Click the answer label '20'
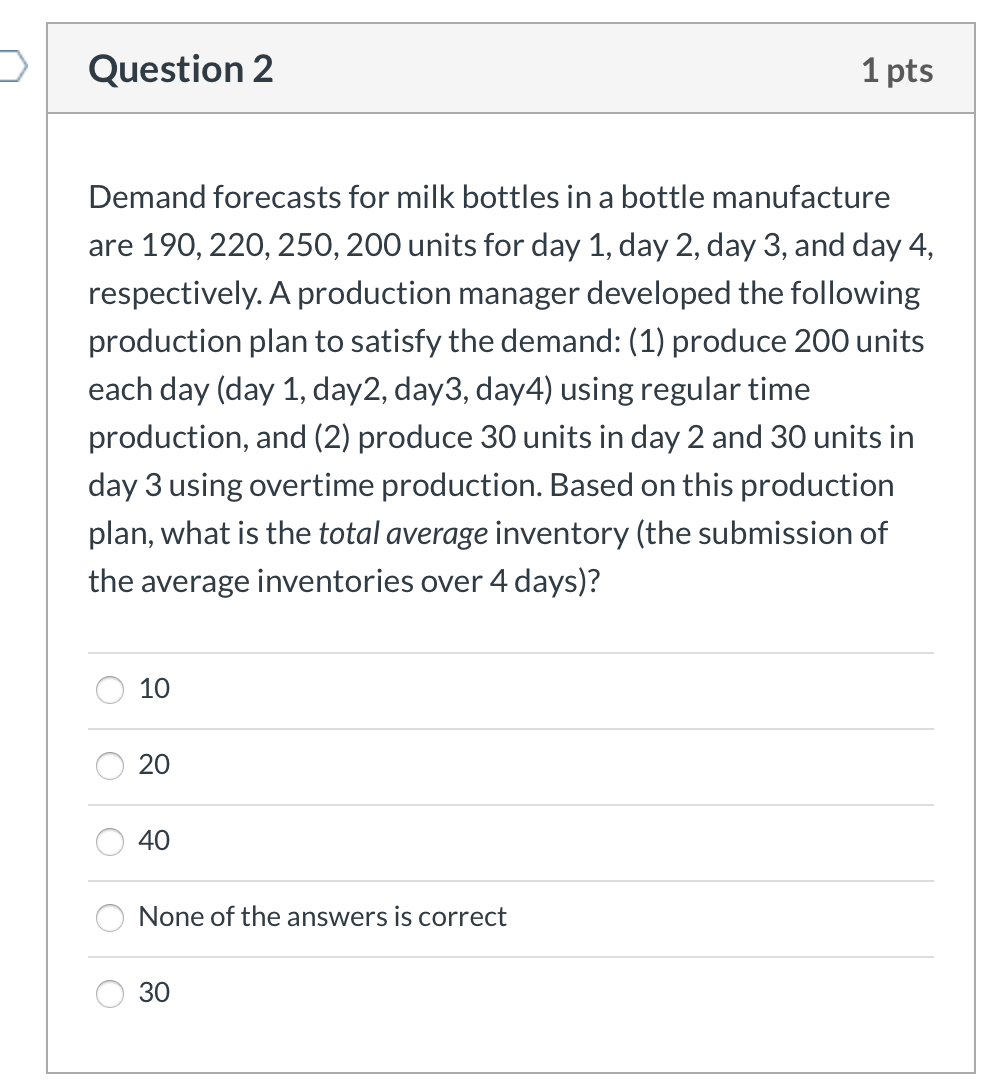Viewport: 1004px width, 1088px height. [154, 765]
